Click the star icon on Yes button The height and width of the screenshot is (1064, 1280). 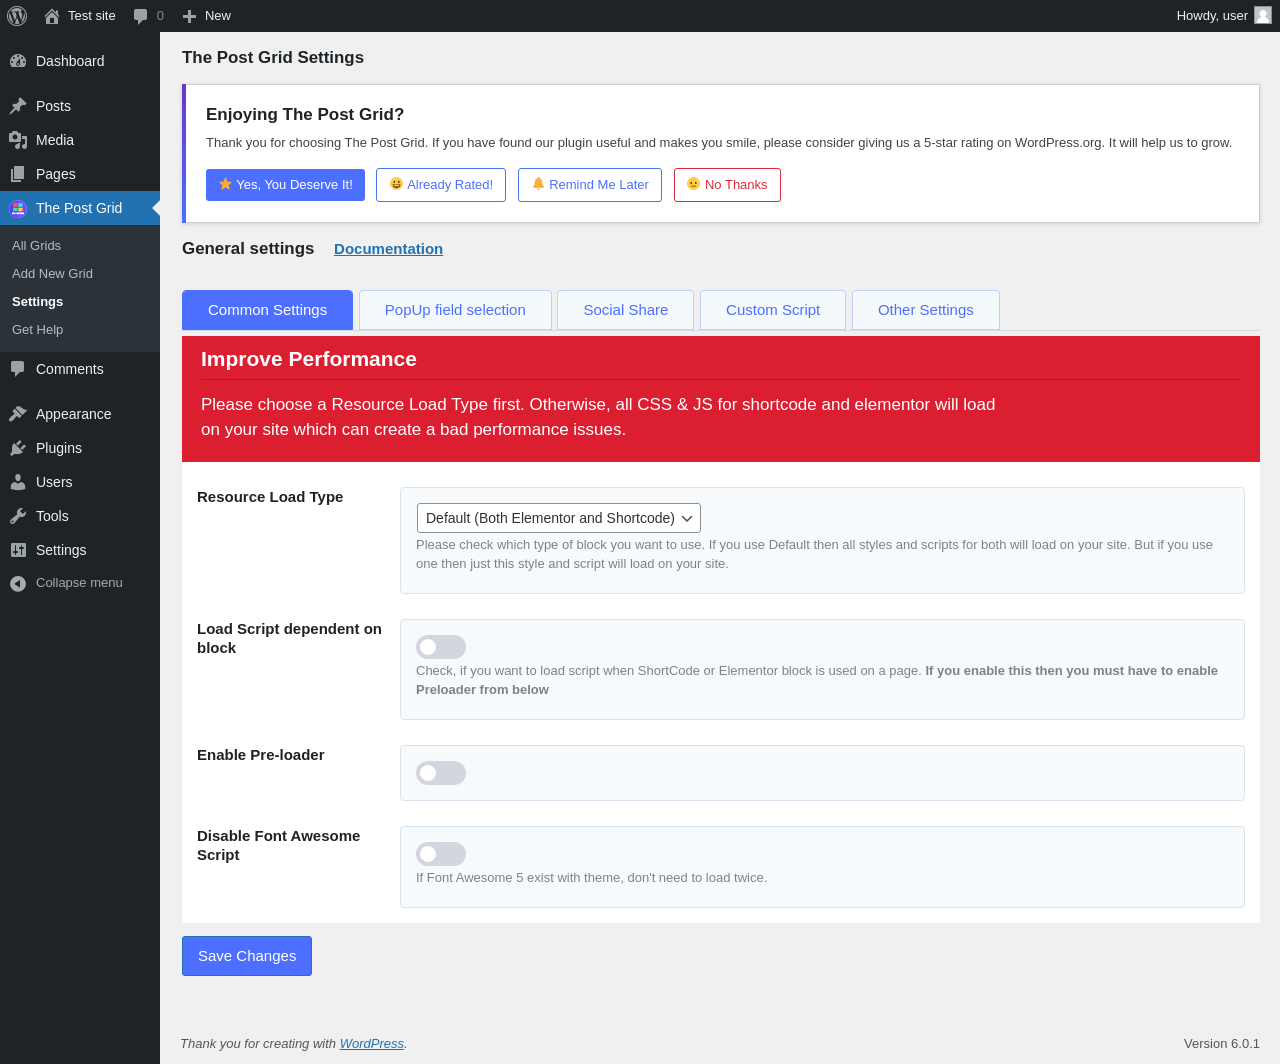(x=225, y=184)
